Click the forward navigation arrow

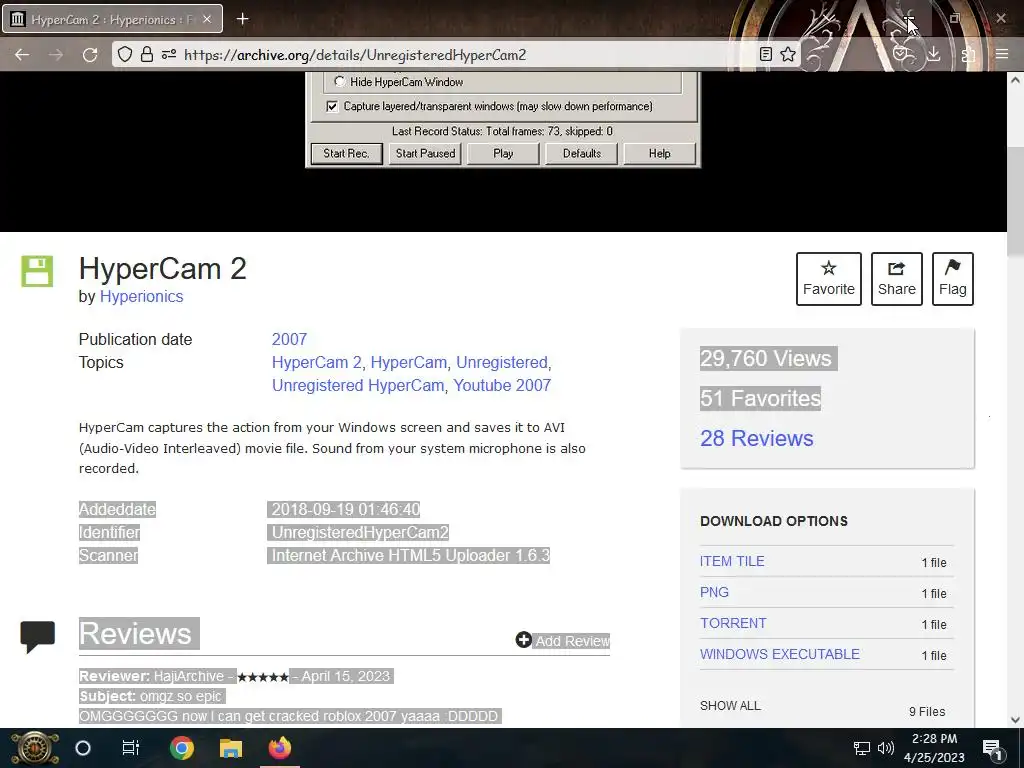point(56,55)
